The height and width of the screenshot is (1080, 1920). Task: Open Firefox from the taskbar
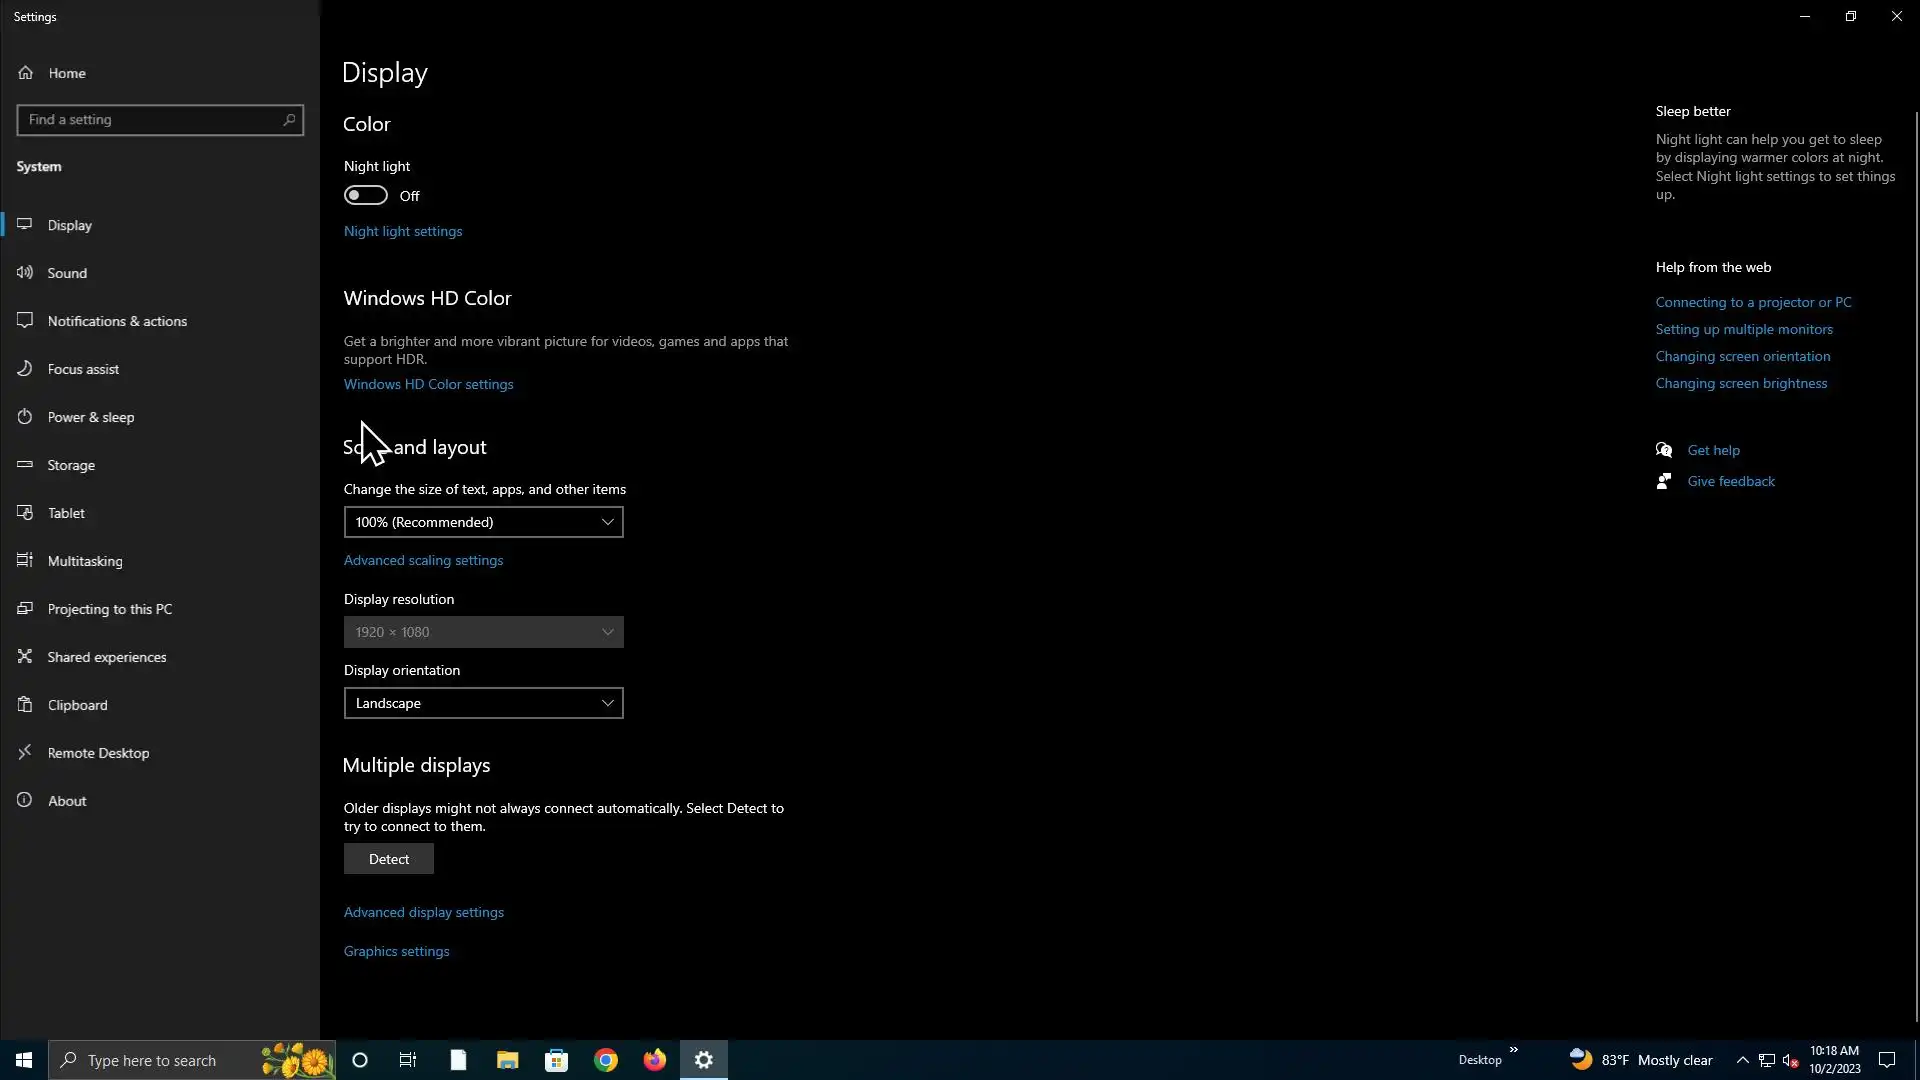point(654,1060)
